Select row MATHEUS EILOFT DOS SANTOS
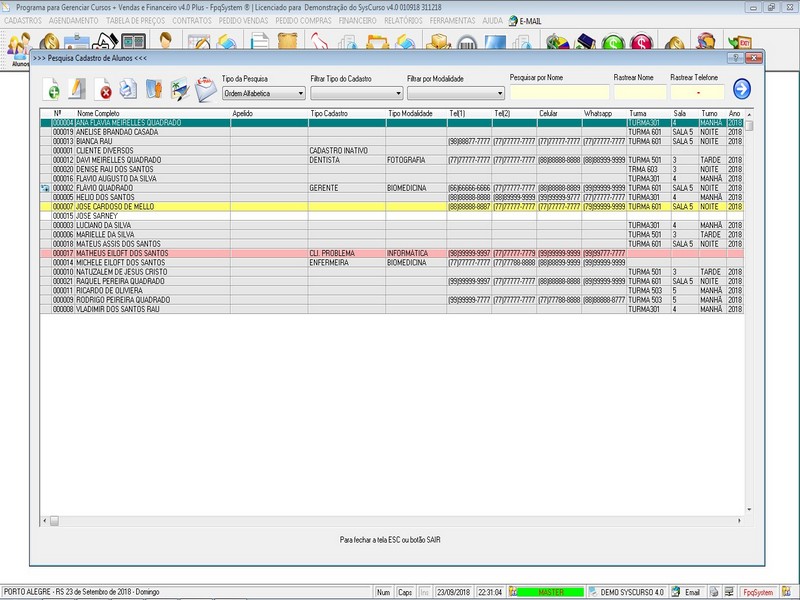The height and width of the screenshot is (600, 800). [x=392, y=253]
